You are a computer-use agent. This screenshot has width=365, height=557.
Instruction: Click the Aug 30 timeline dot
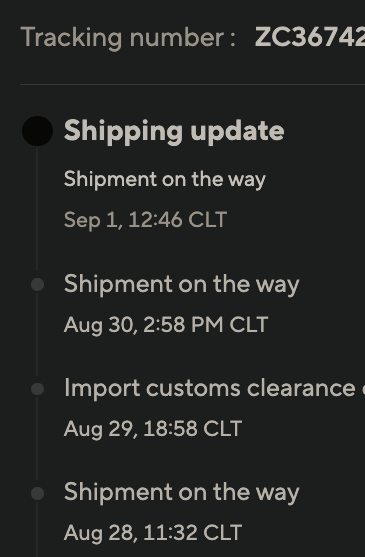(x=38, y=285)
